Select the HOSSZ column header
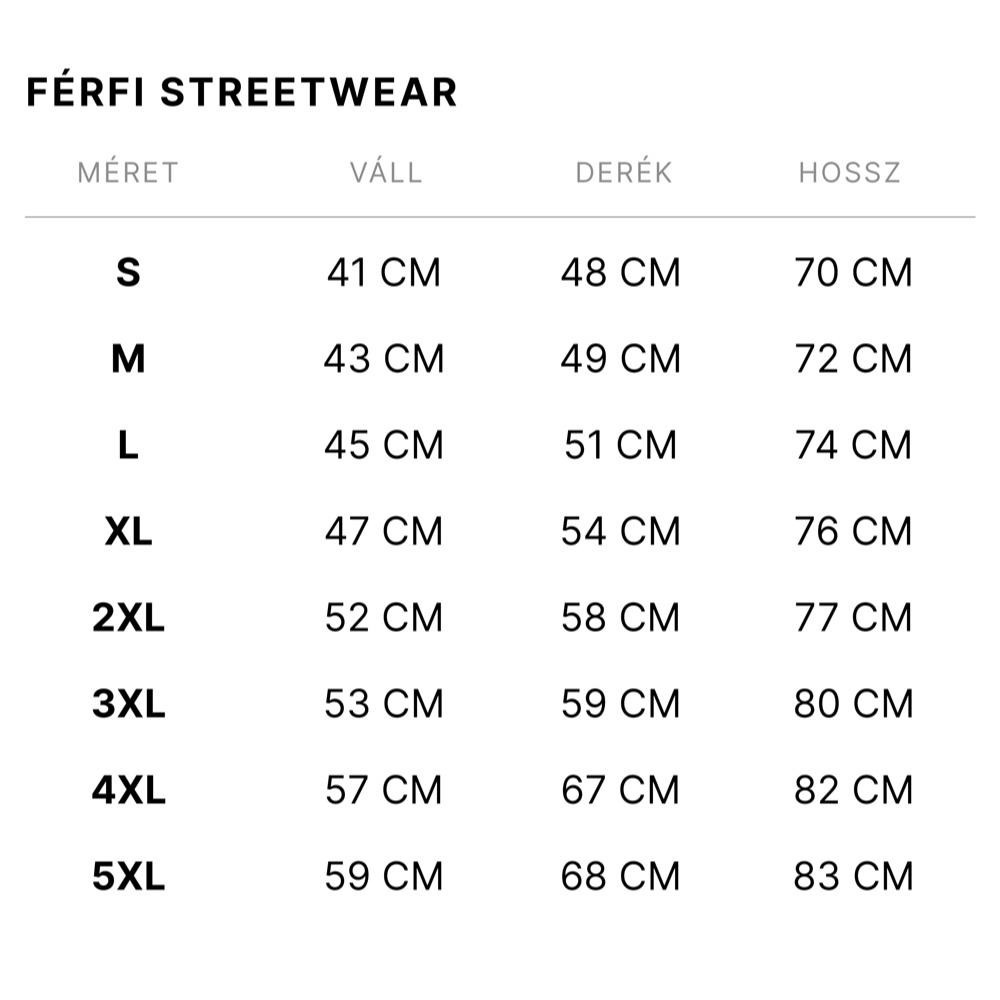The width and height of the screenshot is (1000, 1000). coord(849,173)
